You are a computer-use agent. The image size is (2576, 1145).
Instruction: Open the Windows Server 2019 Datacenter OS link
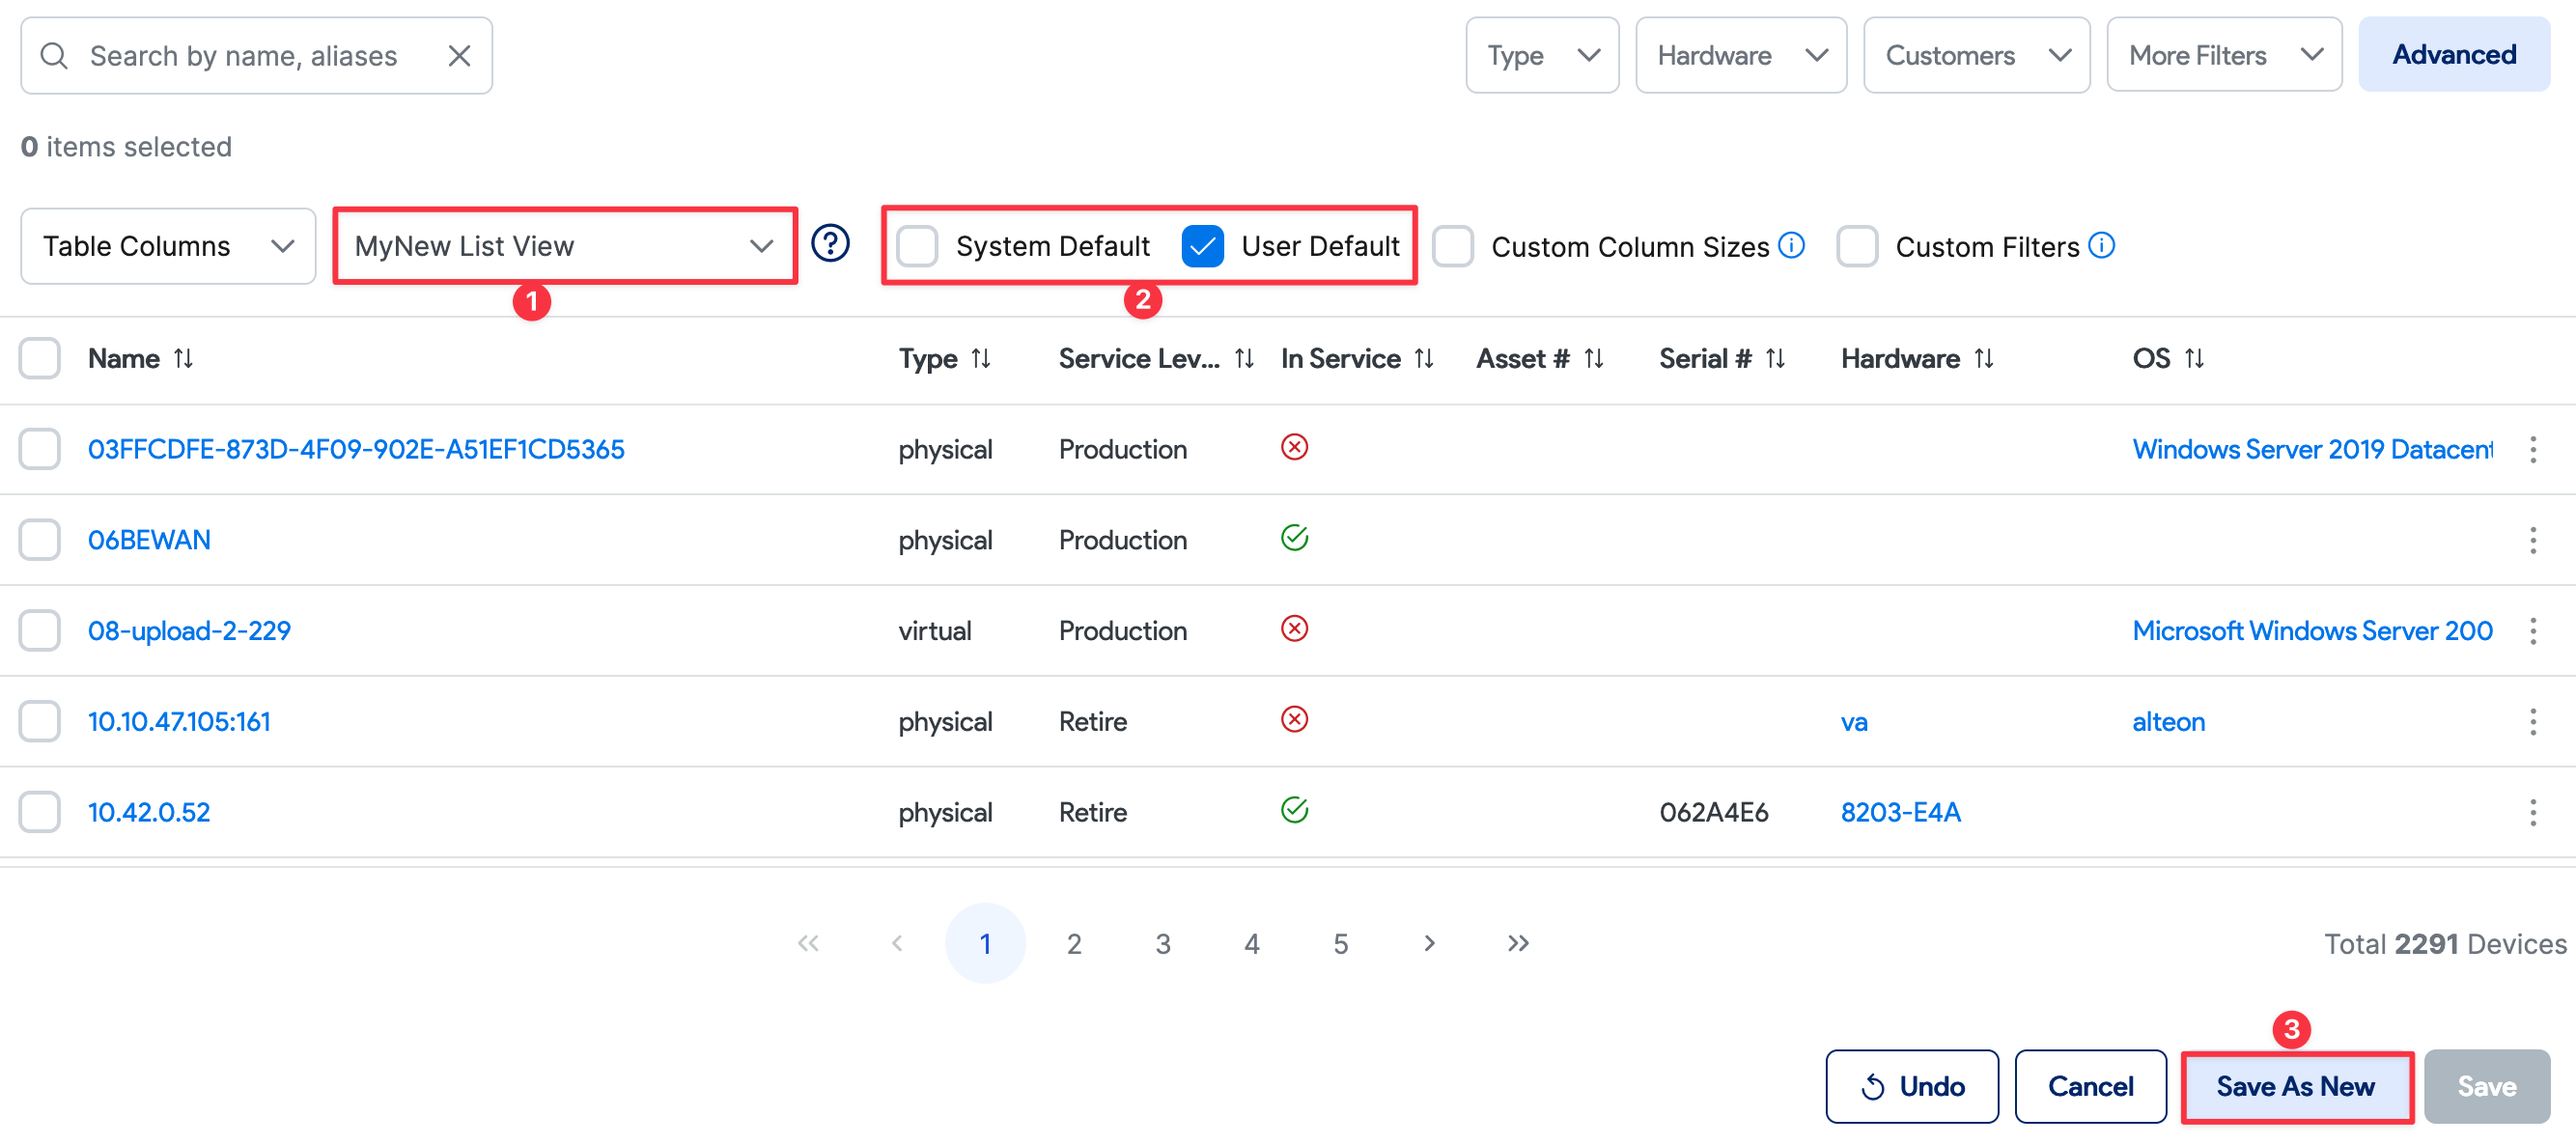tap(2311, 449)
